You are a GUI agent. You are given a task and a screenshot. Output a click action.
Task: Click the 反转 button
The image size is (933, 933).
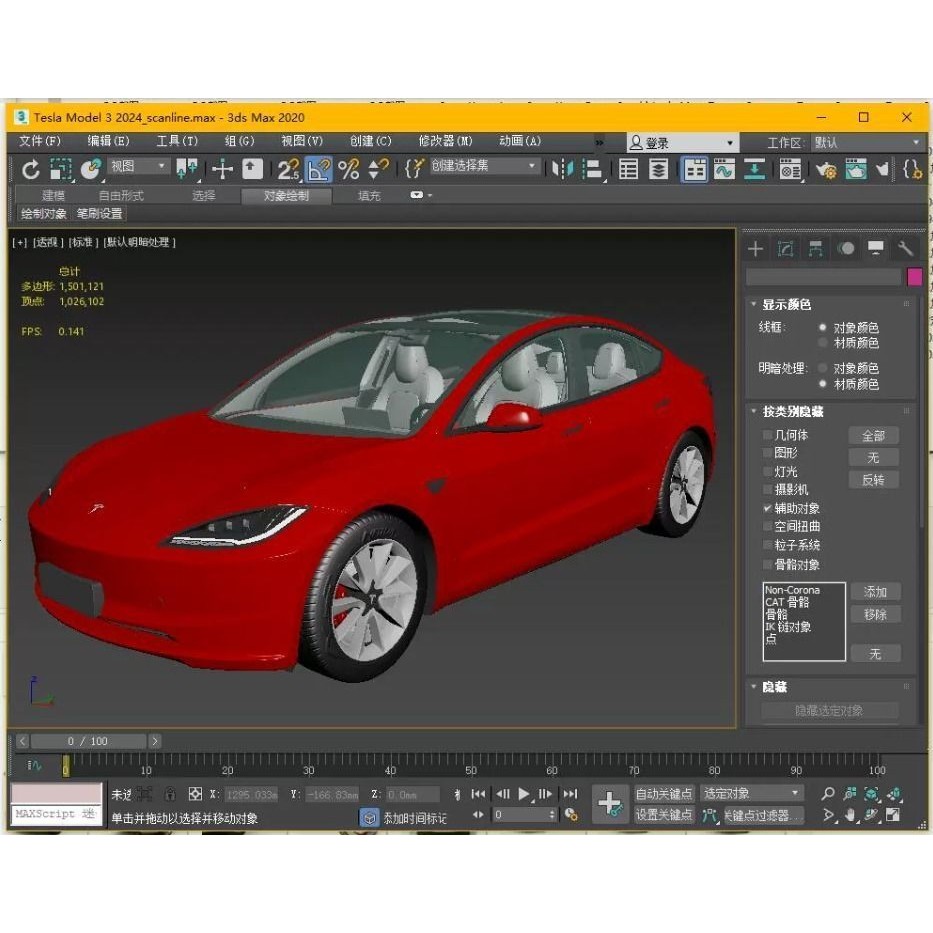873,480
